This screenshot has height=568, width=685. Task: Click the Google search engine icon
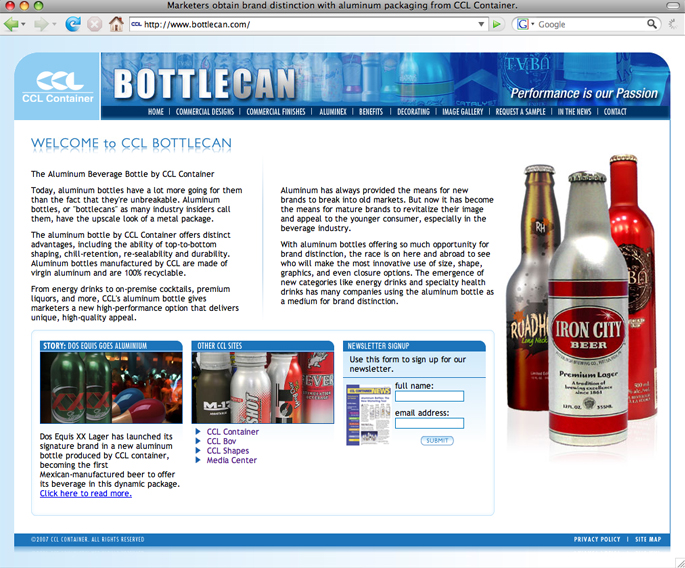522,24
